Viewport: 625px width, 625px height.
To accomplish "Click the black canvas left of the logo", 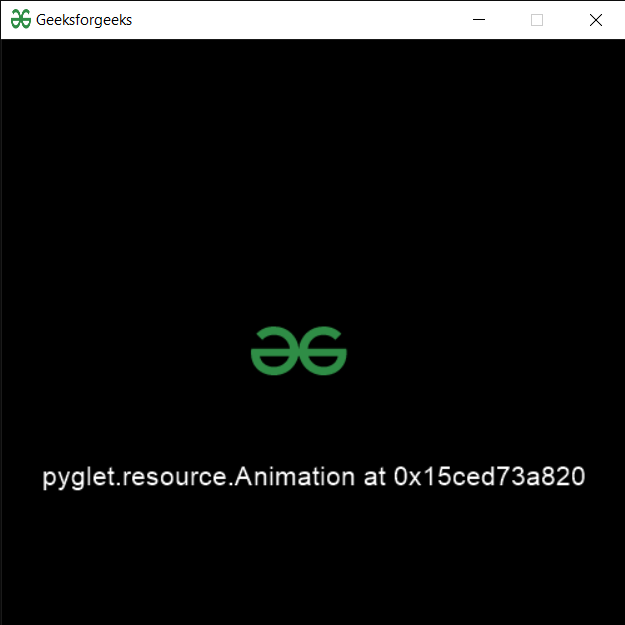I will (126, 351).
